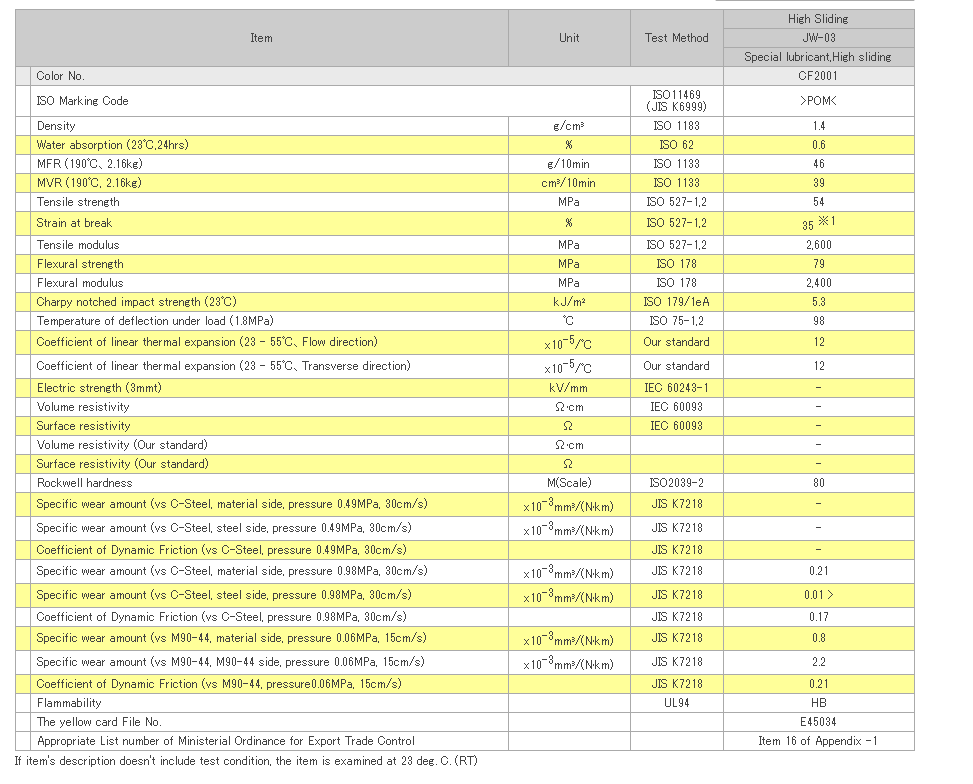The width and height of the screenshot is (973, 784).
Task: Select the wear value '2.2'
Action: pos(818,662)
